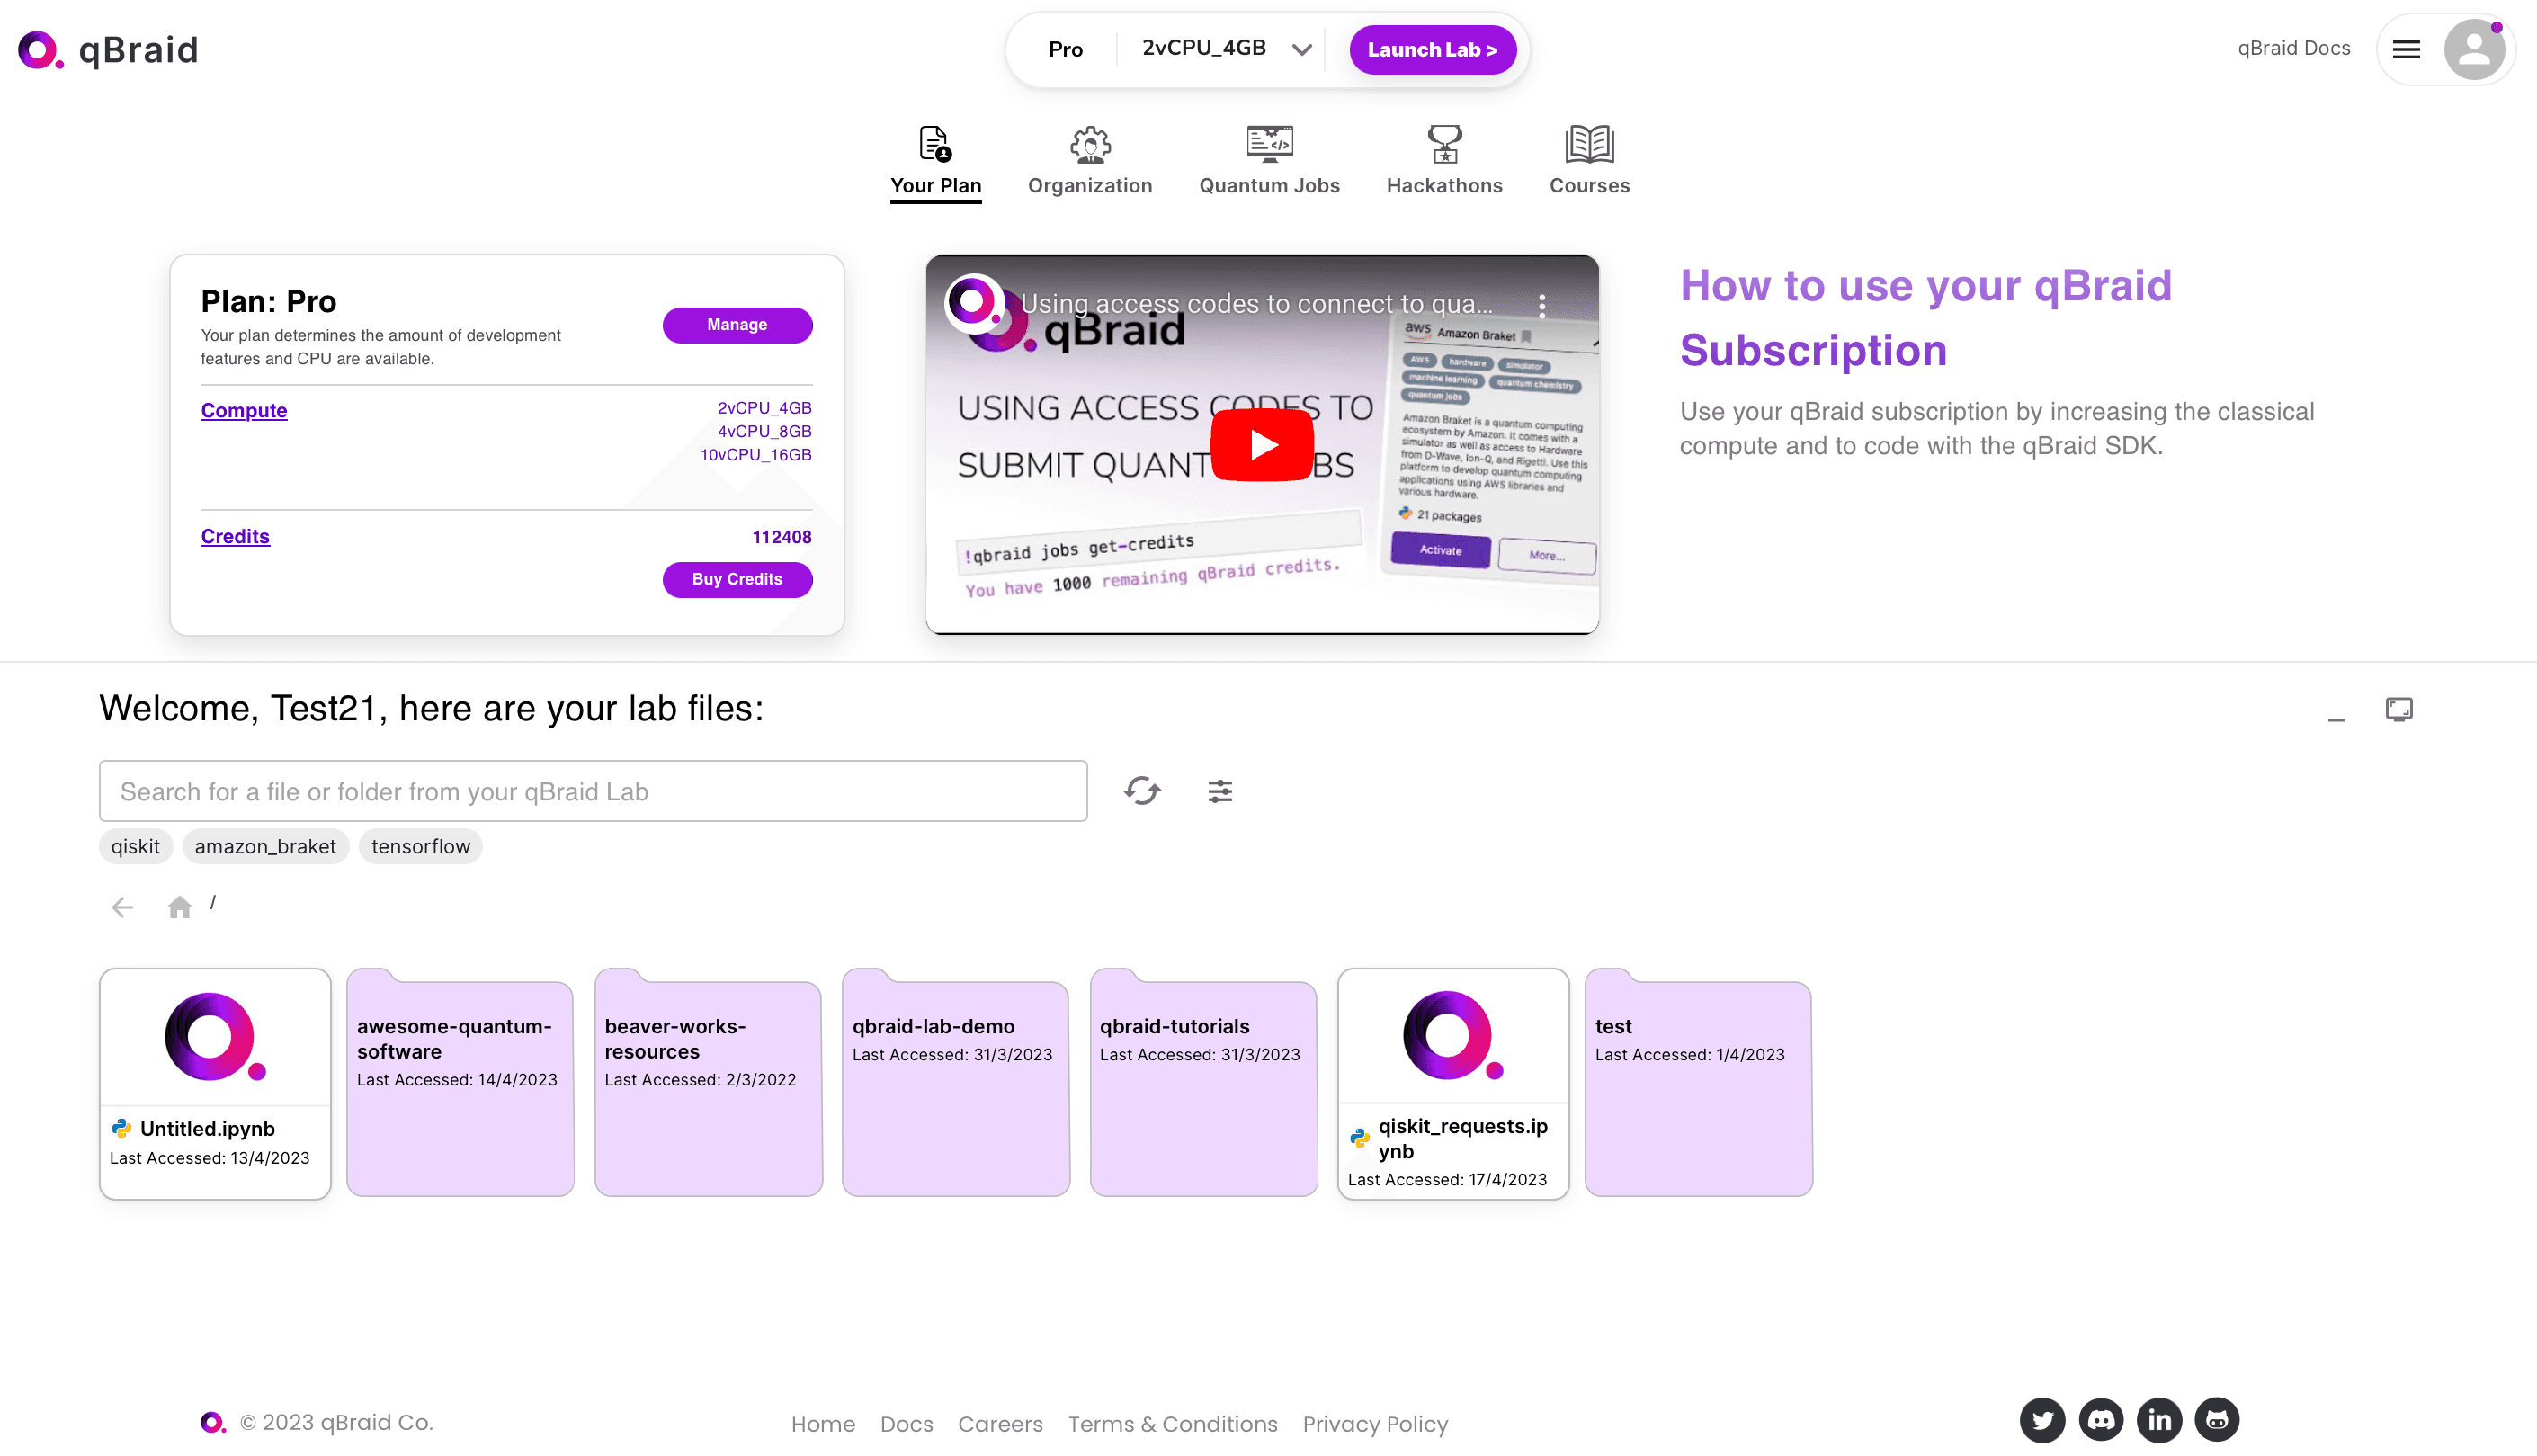Open the hamburger menu icon
The width and height of the screenshot is (2537, 1456).
(x=2406, y=49)
